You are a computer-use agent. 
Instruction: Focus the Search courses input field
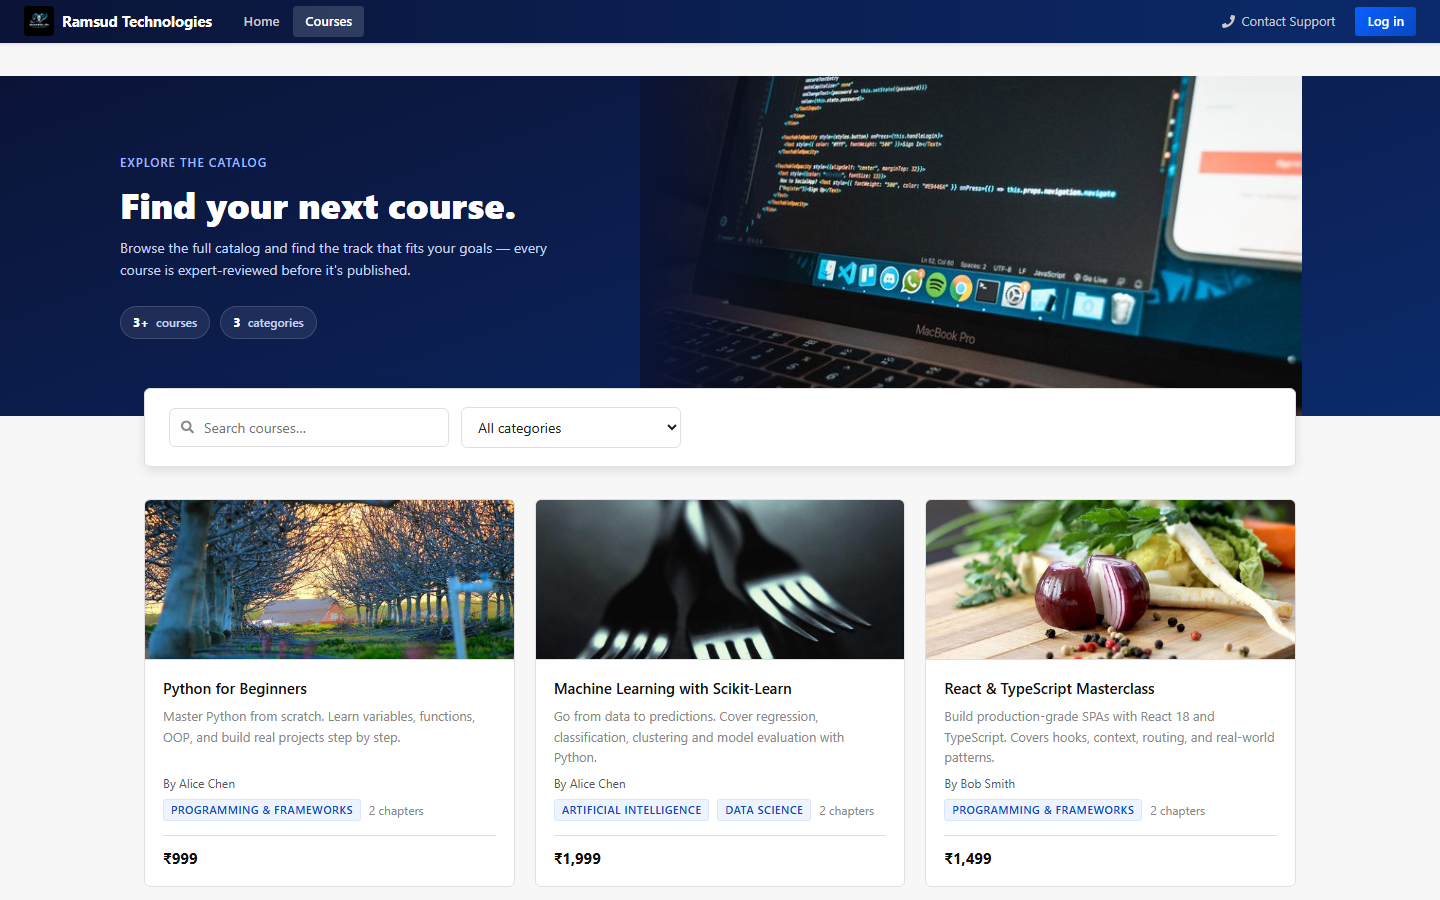tap(309, 428)
